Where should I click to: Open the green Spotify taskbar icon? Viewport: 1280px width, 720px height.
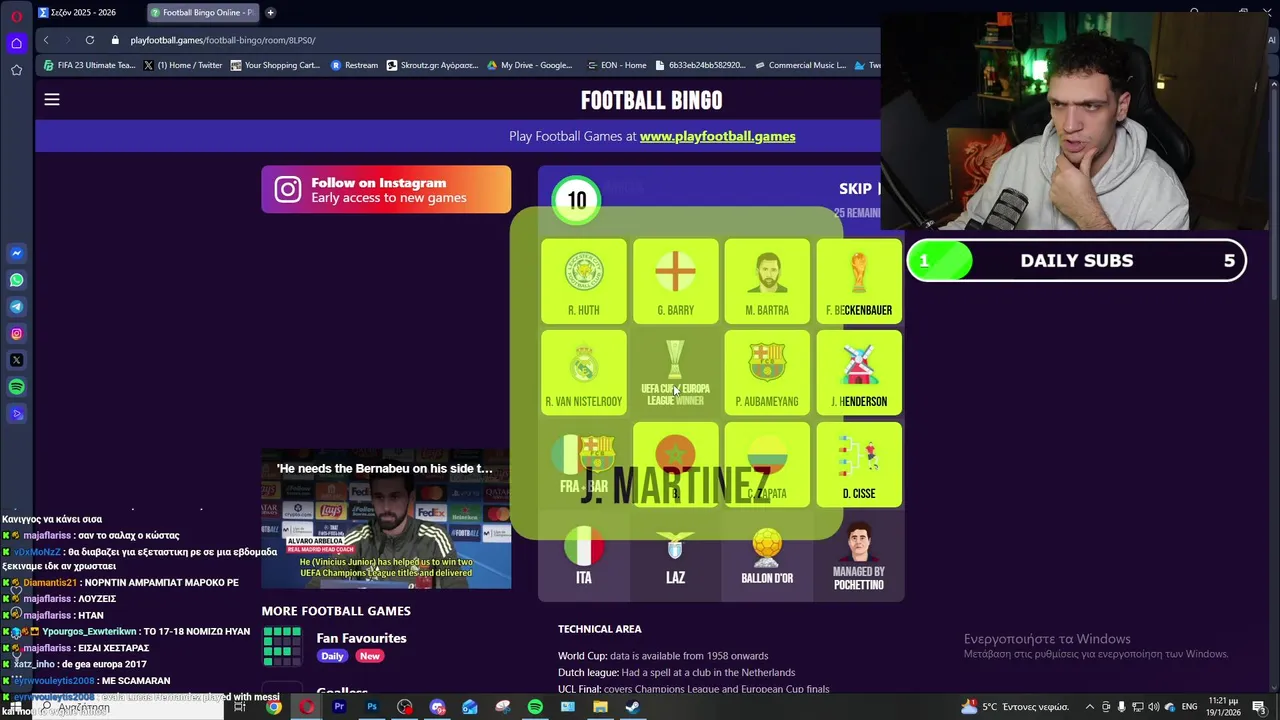pos(535,707)
